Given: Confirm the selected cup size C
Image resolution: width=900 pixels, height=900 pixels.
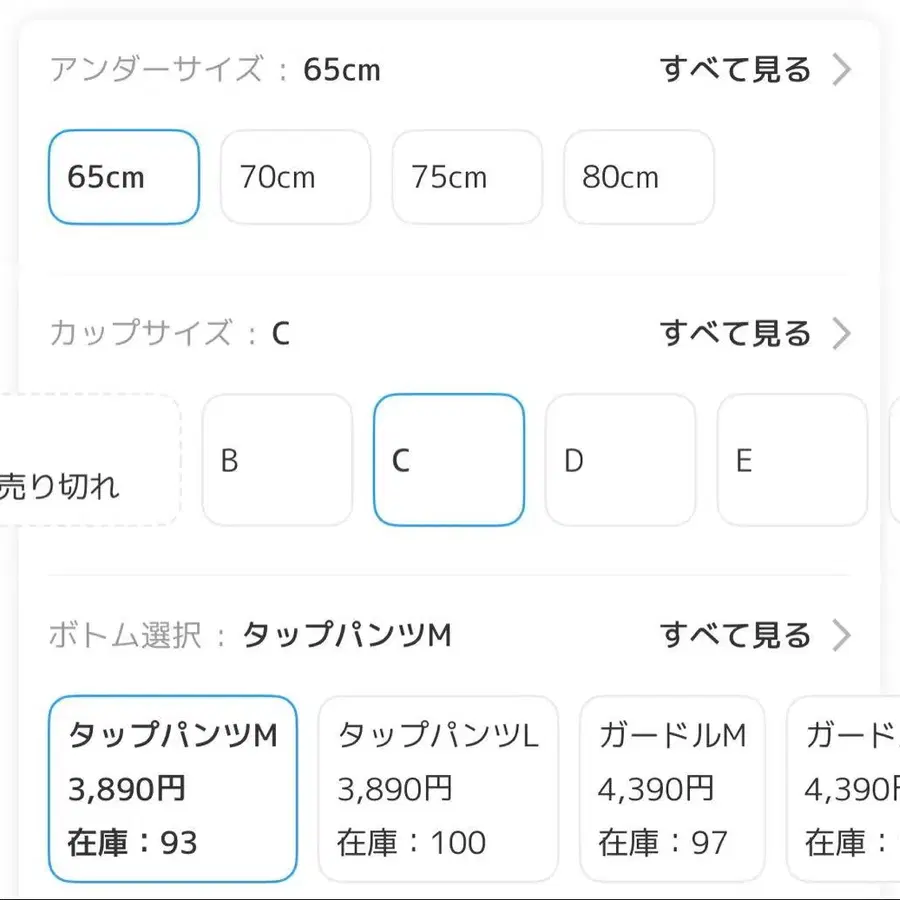Looking at the screenshot, I should click(x=448, y=460).
